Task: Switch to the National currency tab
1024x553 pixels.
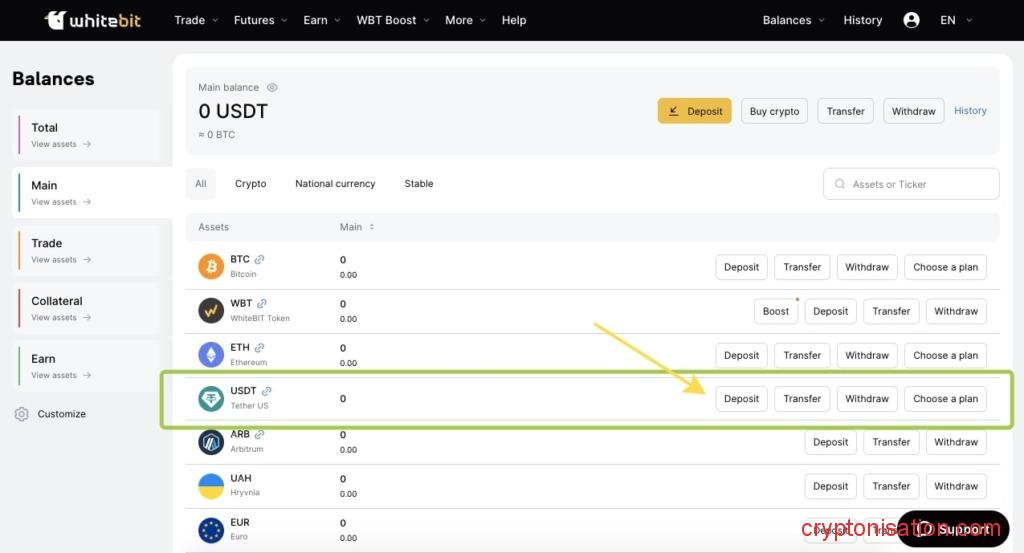Action: pyautogui.click(x=335, y=184)
